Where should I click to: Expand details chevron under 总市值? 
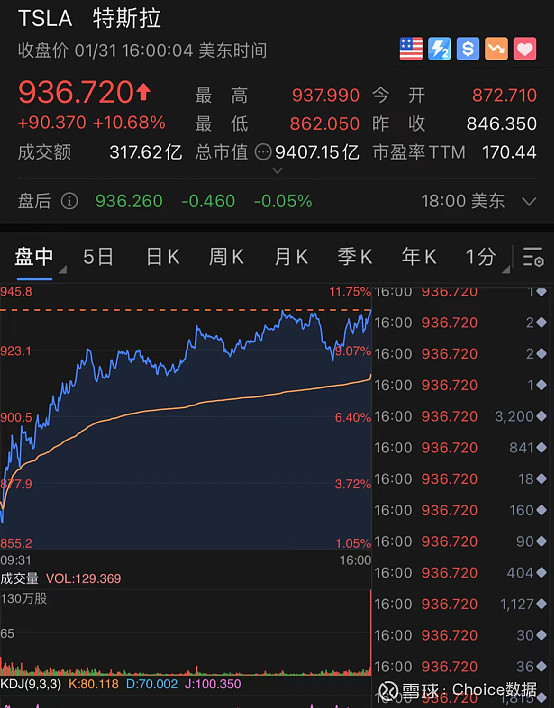278,171
